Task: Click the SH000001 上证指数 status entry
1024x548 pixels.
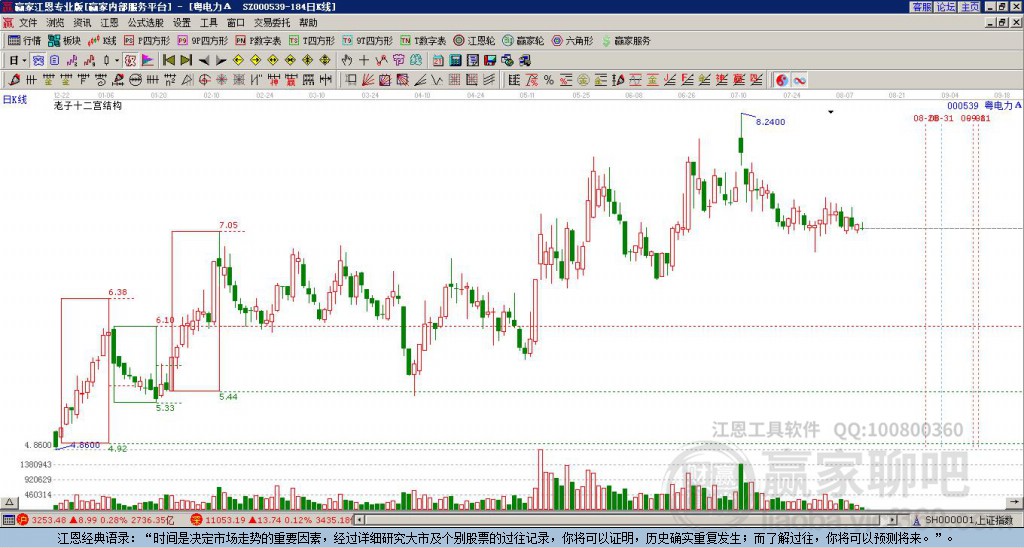Action: click(x=968, y=521)
